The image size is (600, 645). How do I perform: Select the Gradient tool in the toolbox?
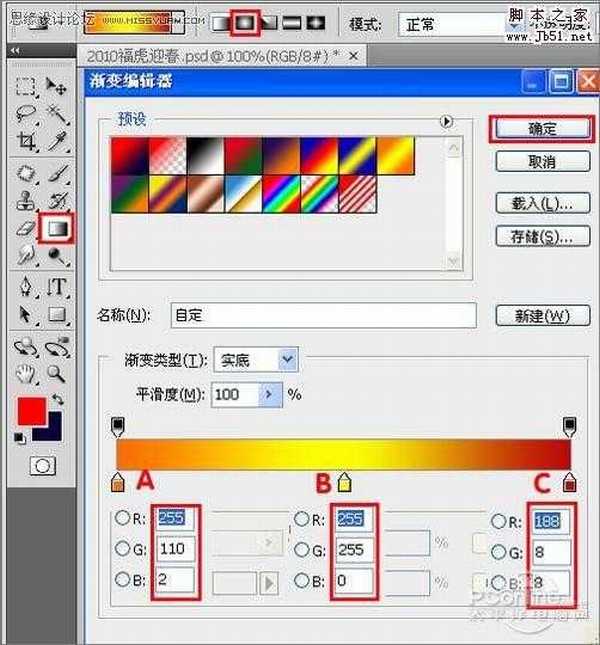(x=56, y=229)
